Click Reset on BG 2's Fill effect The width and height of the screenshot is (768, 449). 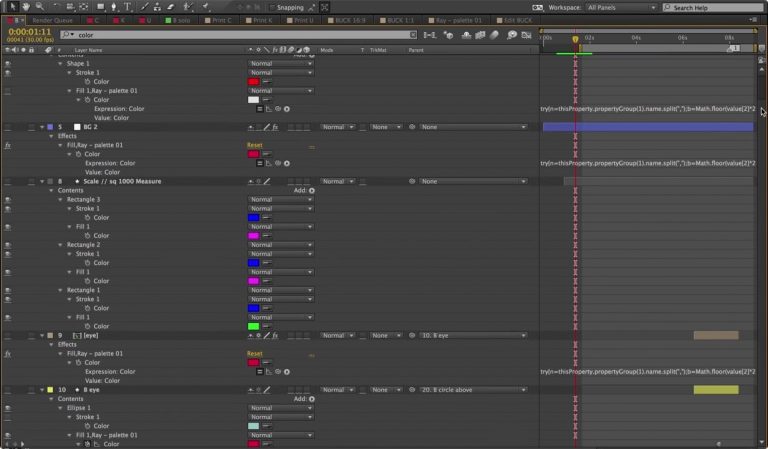(x=255, y=145)
